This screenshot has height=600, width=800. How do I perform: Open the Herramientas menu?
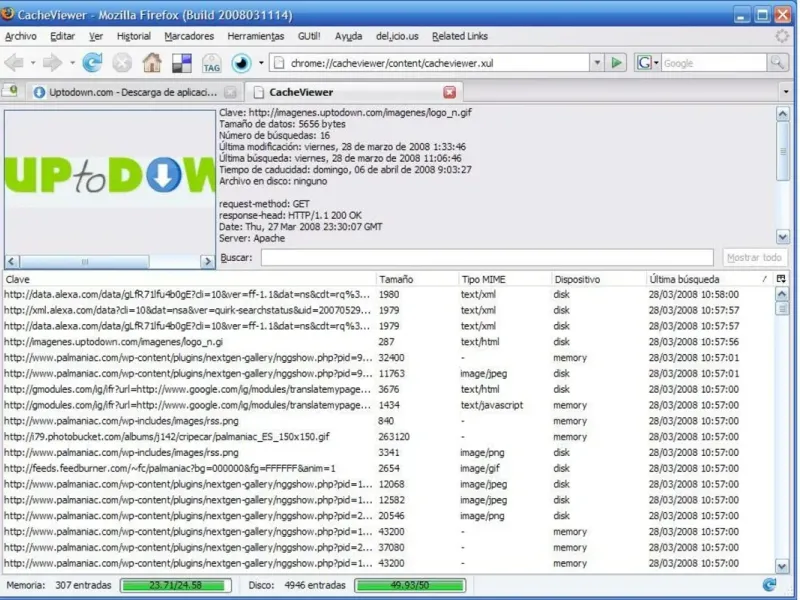pyautogui.click(x=256, y=36)
